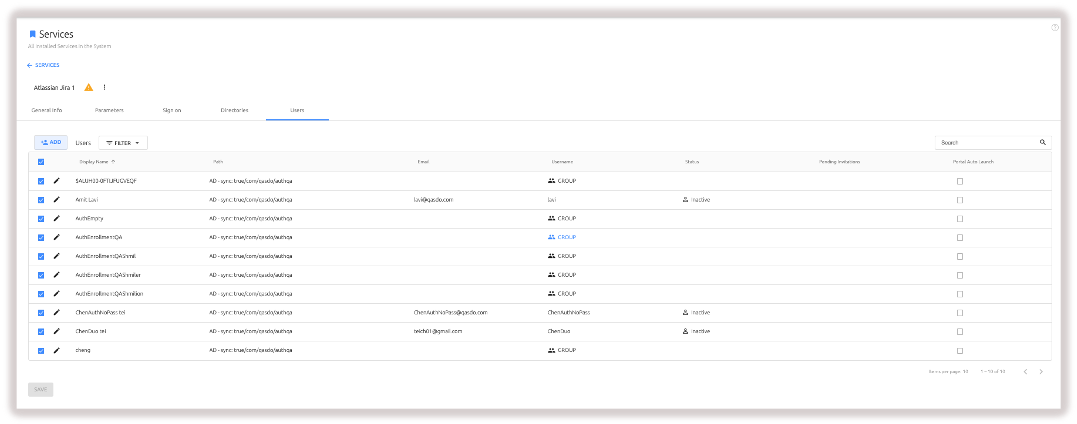Deselect the Amit Lavi row checkbox
The width and height of the screenshot is (1077, 424).
point(41,200)
